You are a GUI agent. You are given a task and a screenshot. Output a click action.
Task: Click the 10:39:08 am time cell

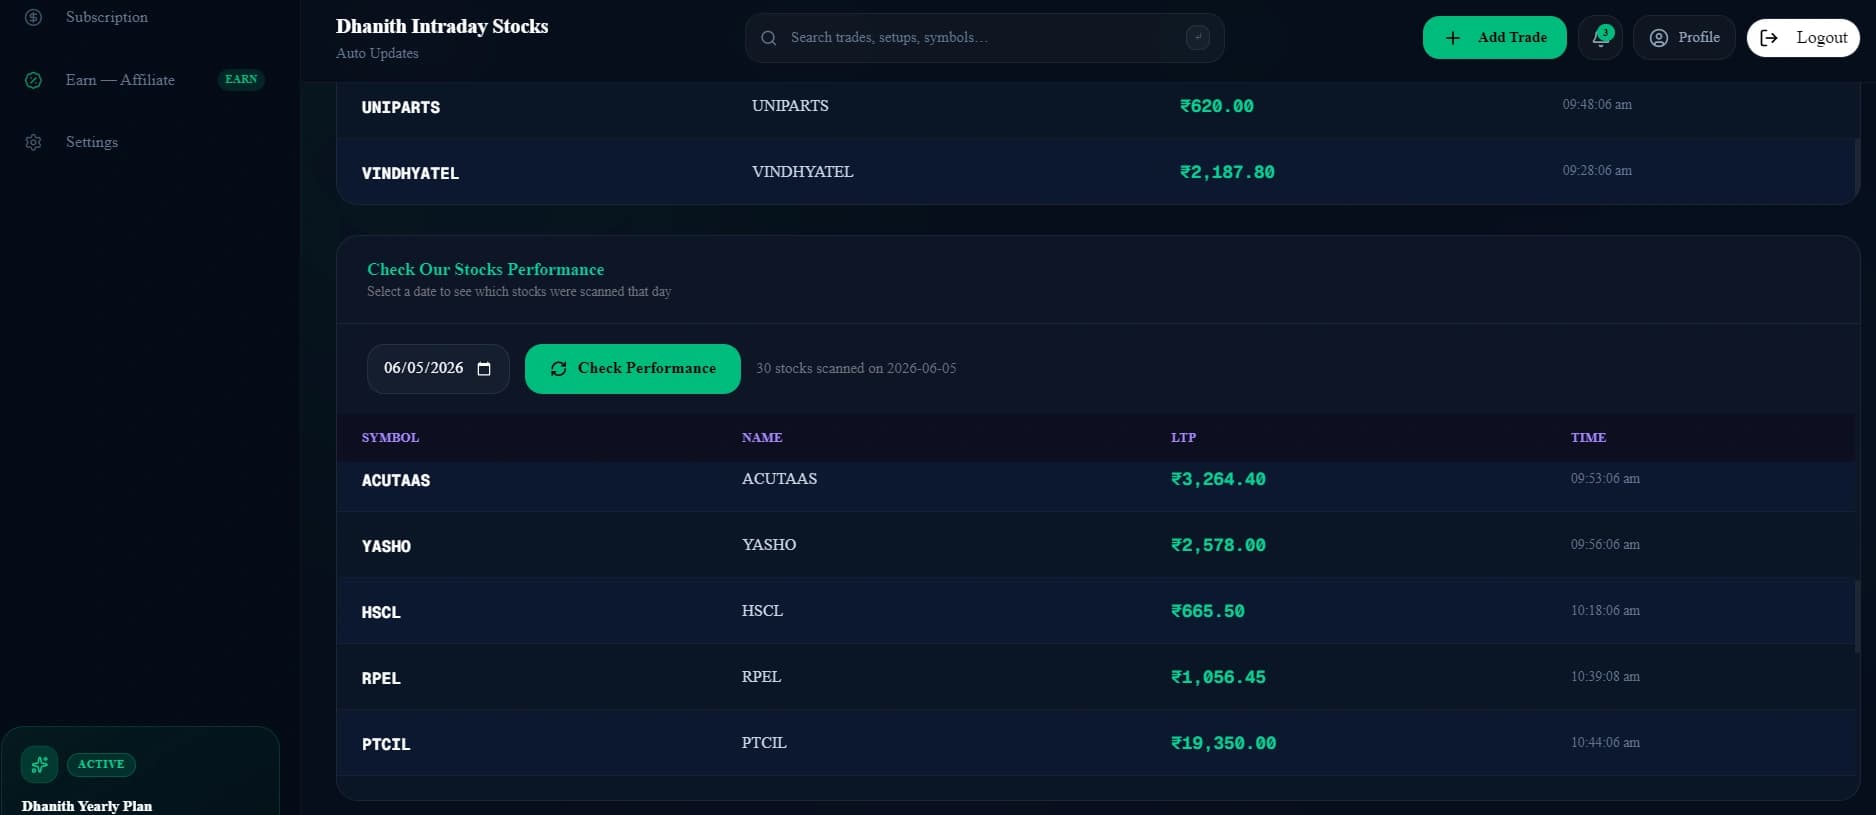coord(1605,677)
